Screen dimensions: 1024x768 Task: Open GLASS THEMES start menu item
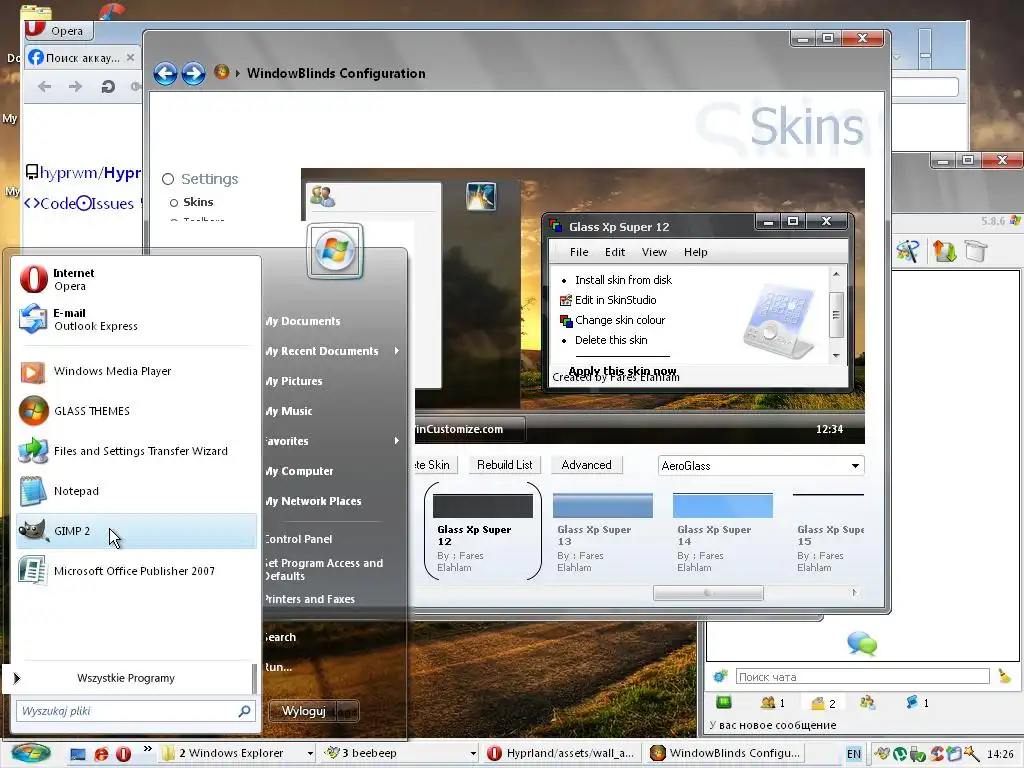(137, 411)
